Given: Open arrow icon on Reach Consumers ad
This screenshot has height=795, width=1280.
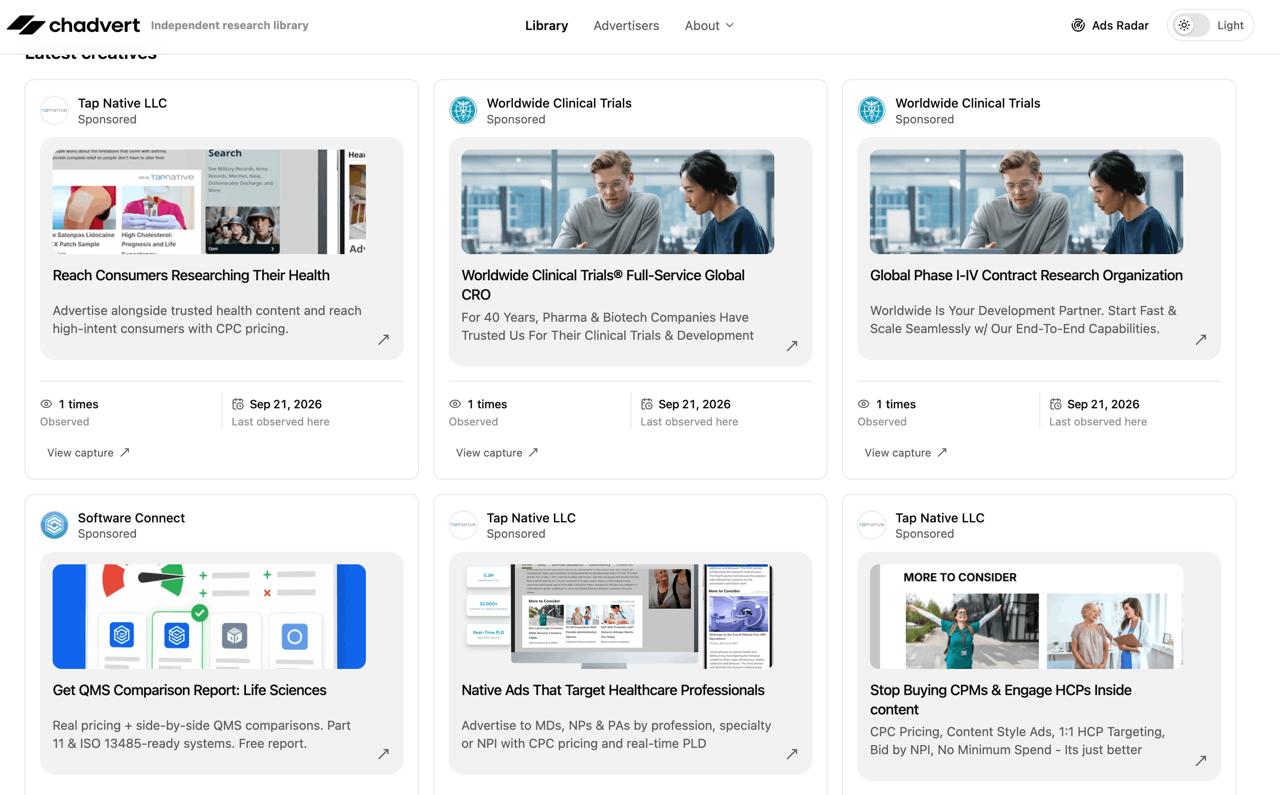Looking at the screenshot, I should (383, 340).
